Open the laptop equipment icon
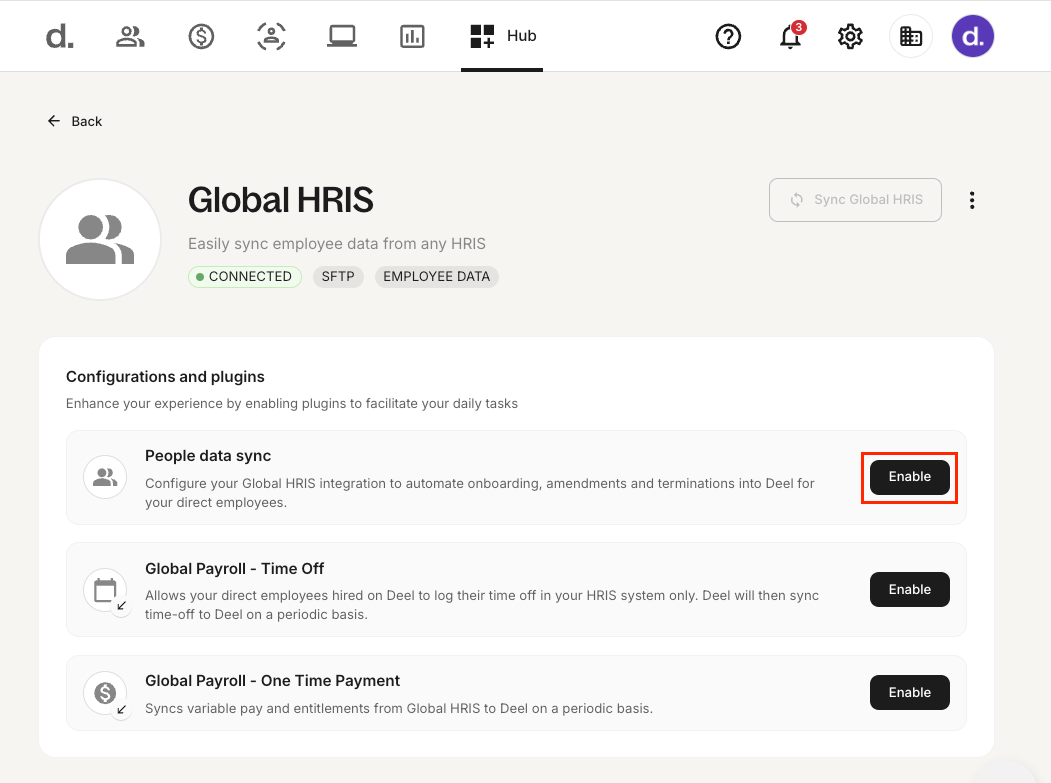 (342, 36)
